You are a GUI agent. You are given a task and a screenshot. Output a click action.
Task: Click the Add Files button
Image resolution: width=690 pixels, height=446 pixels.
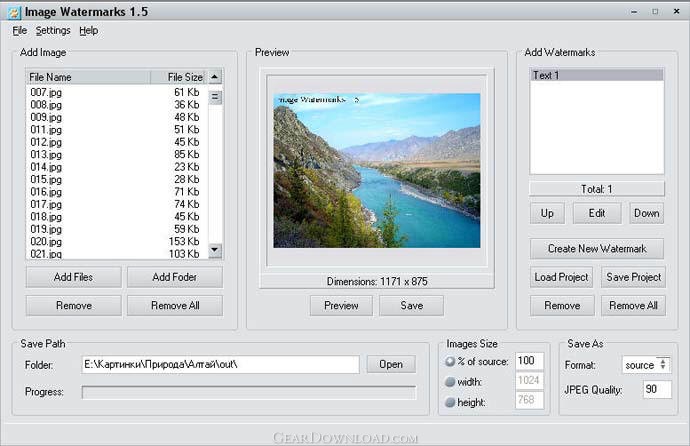coord(73,277)
